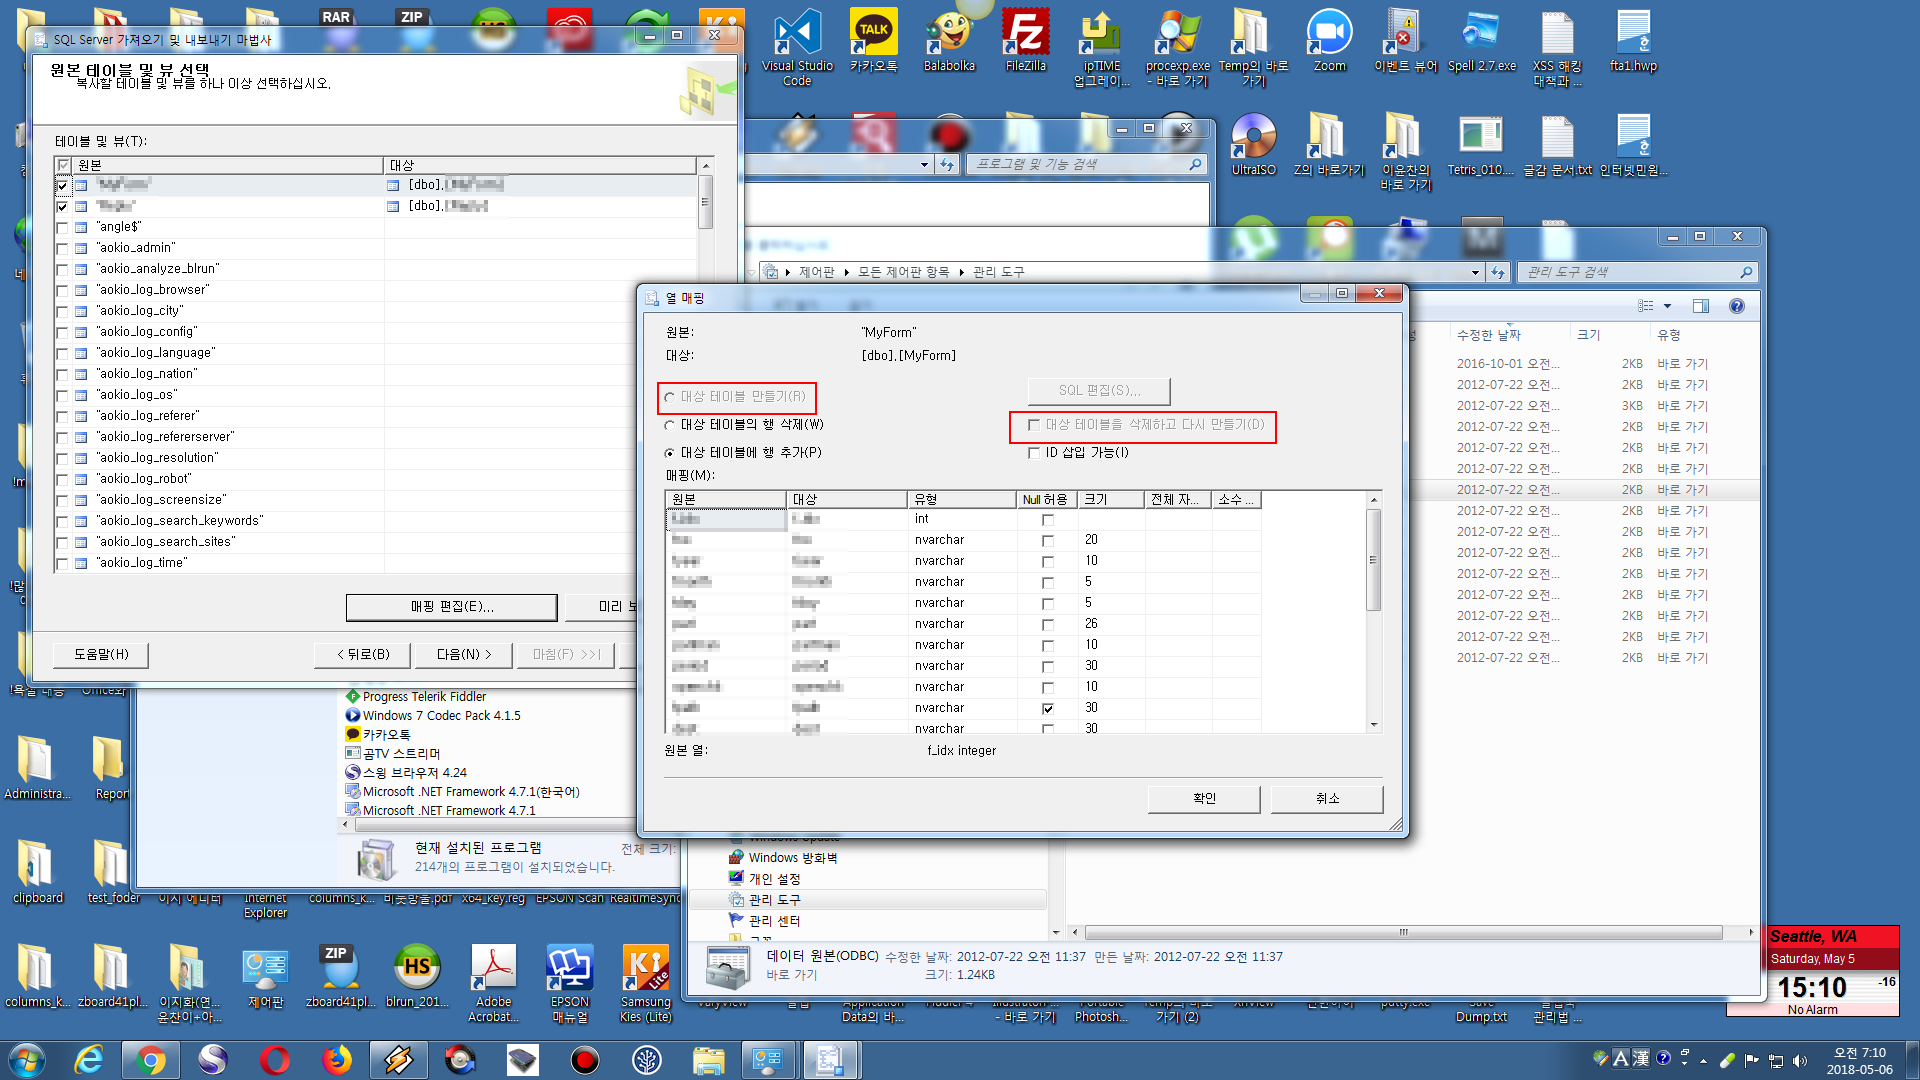Click right arrow of the Explorer horizontal scrollbar

pos(1750,932)
